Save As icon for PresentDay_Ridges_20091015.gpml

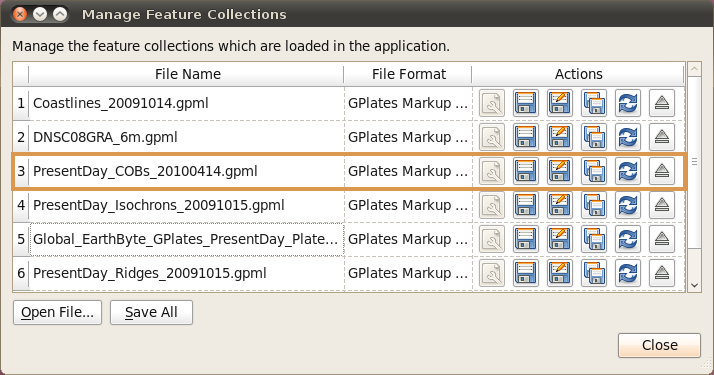coord(560,273)
